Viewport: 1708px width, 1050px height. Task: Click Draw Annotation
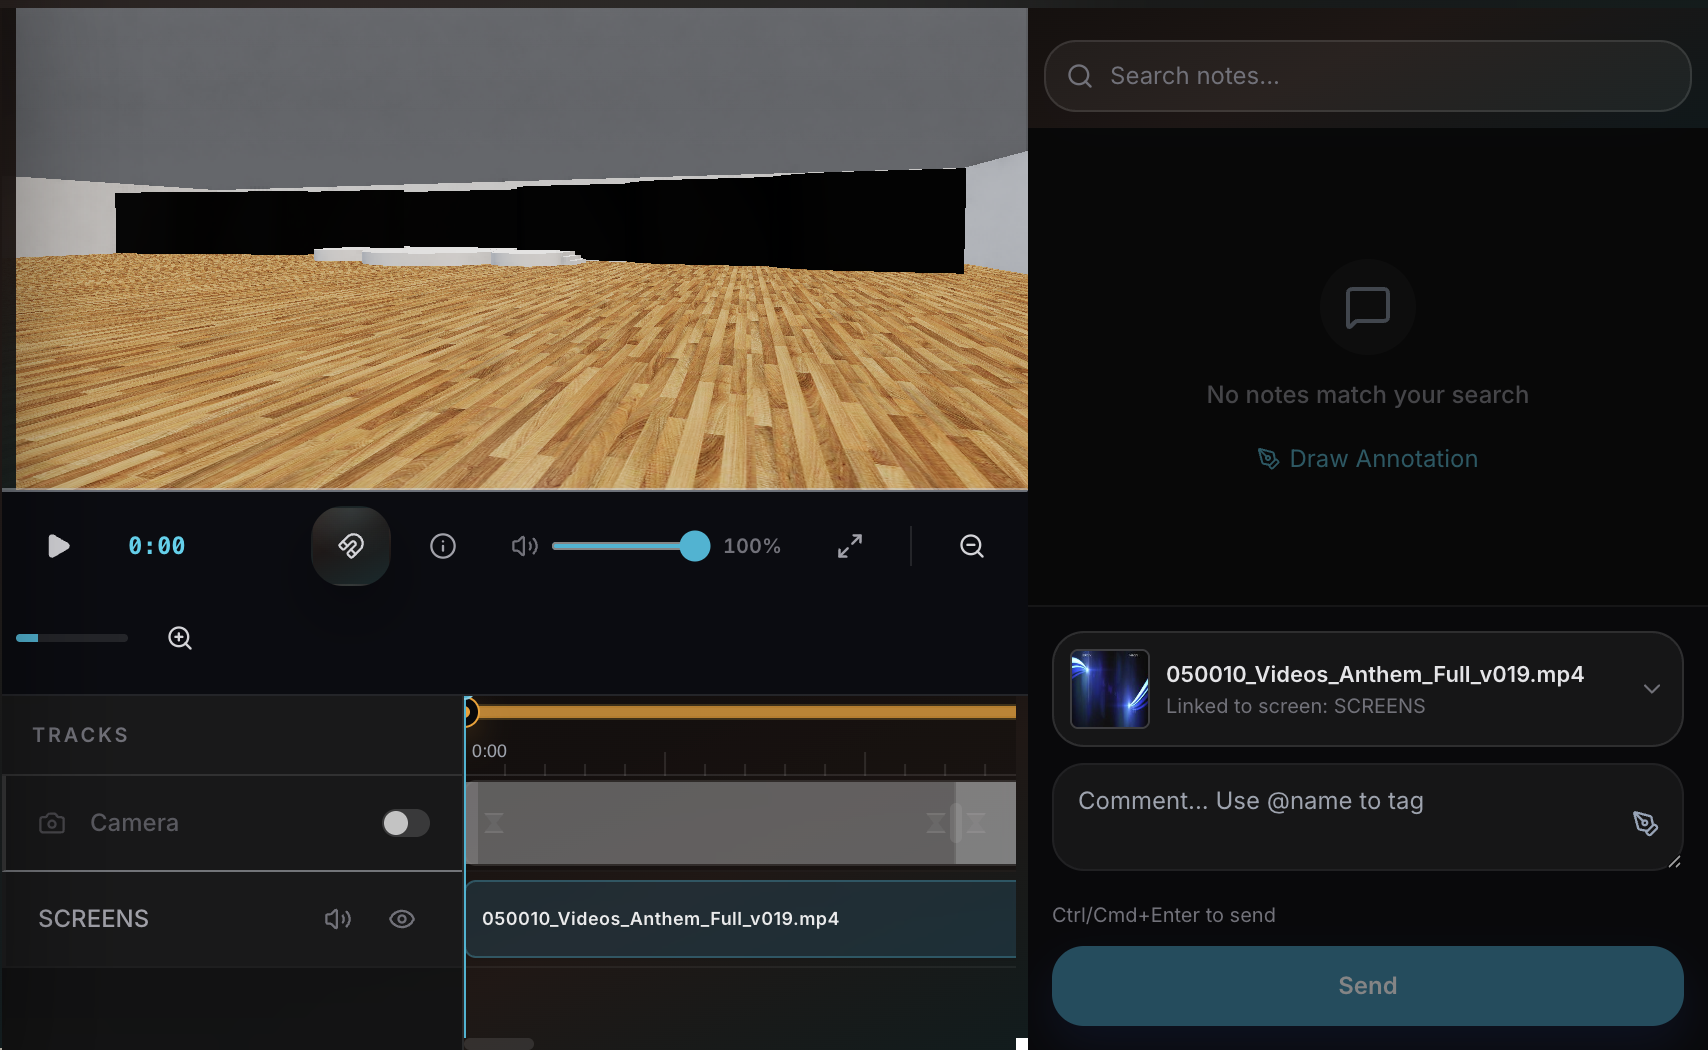tap(1366, 458)
